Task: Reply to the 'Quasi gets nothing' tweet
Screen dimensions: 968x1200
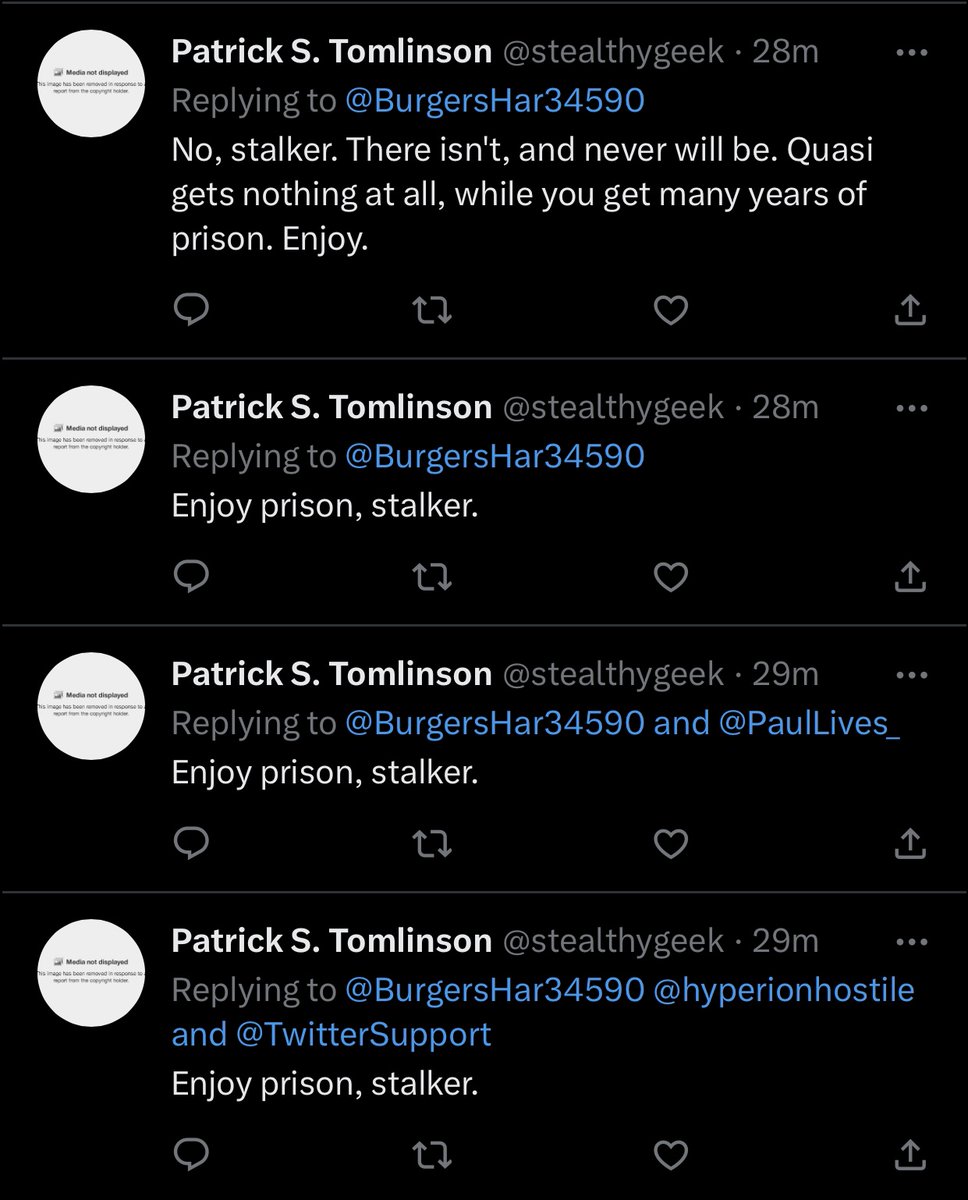Action: pyautogui.click(x=191, y=311)
